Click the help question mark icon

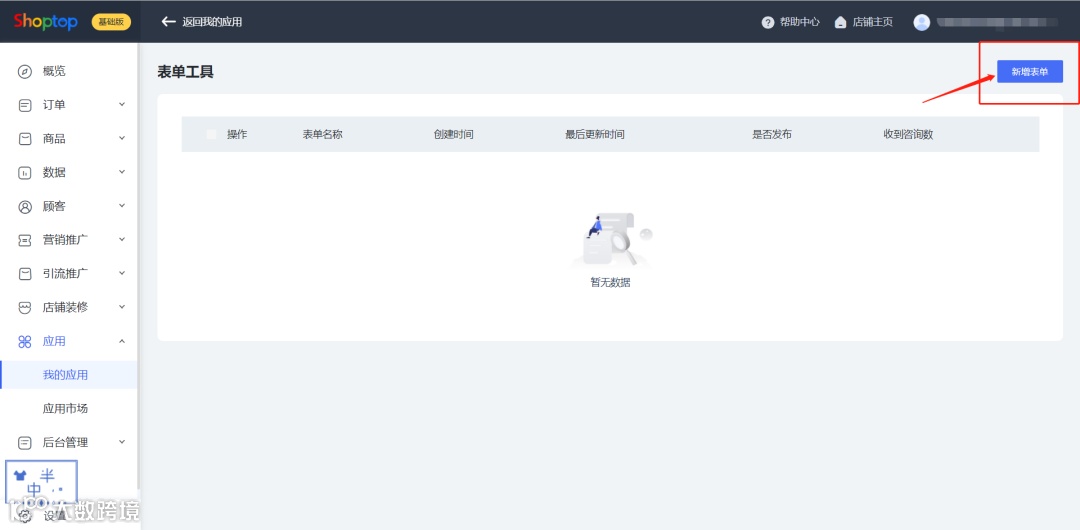click(767, 22)
